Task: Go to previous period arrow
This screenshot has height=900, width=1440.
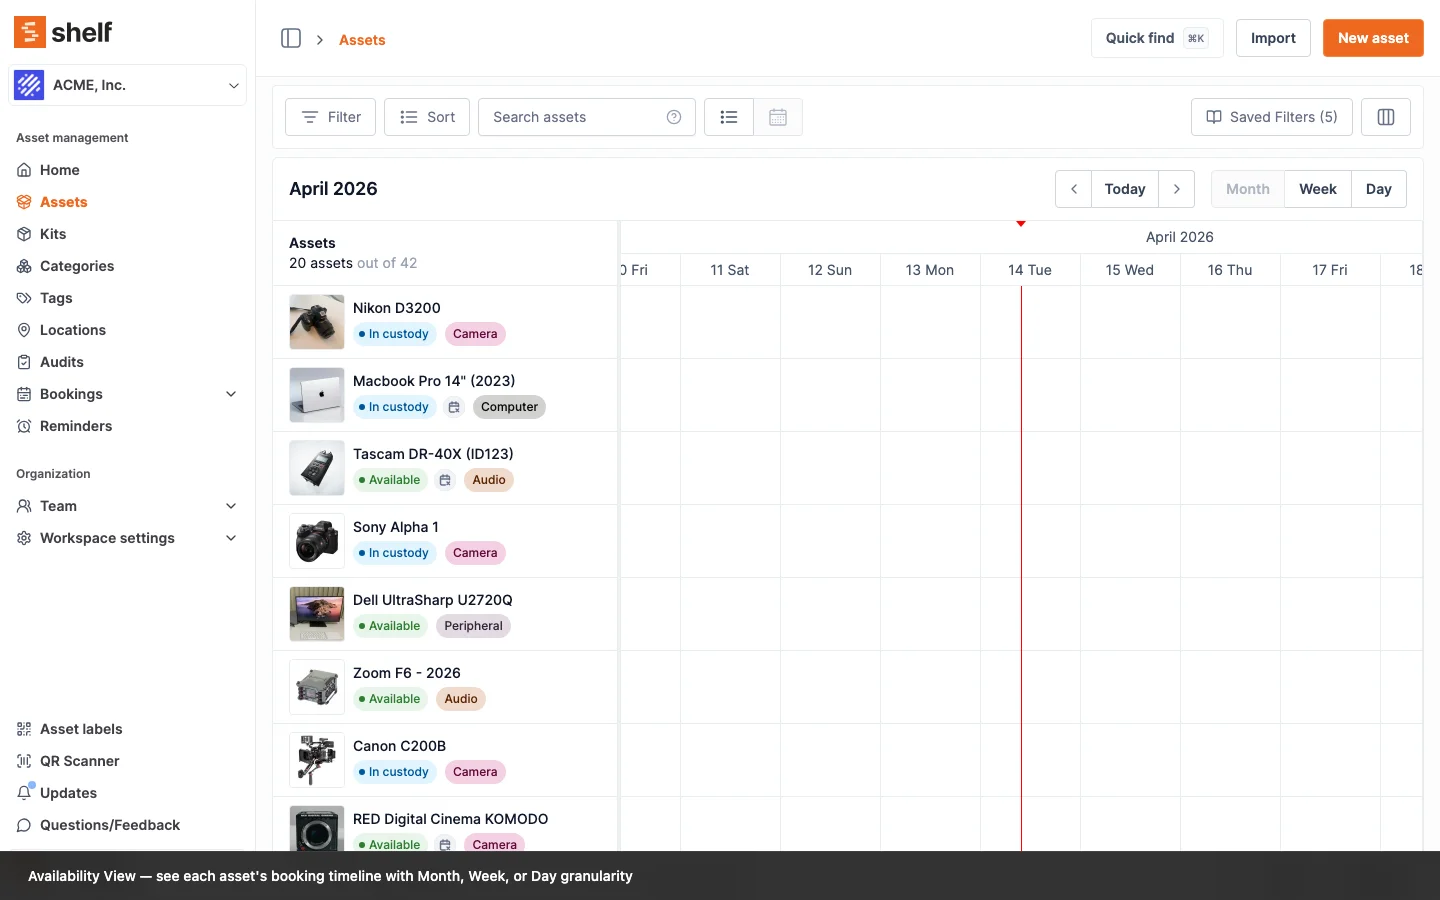Action: click(1073, 189)
